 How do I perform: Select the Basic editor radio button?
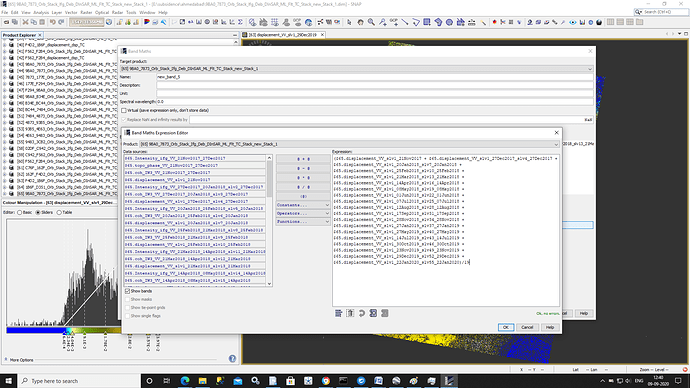(x=19, y=212)
